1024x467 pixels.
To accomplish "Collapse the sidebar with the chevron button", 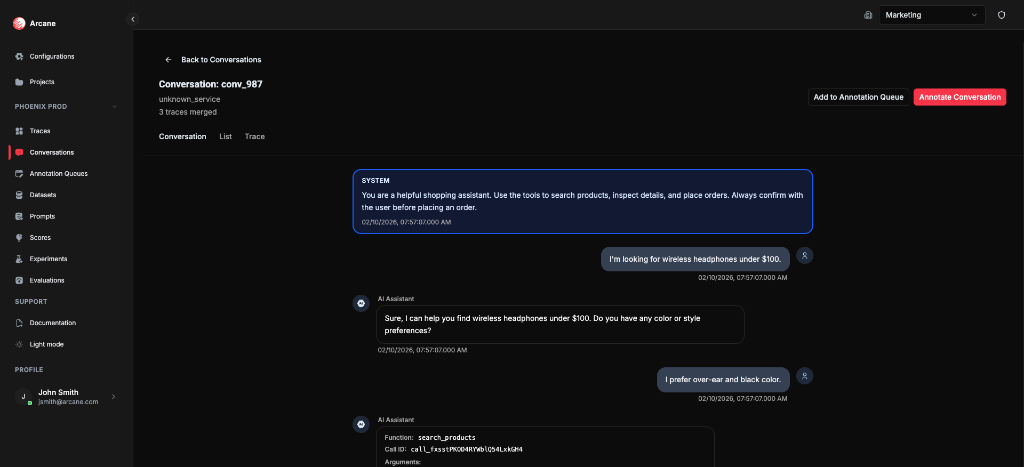I will [133, 20].
